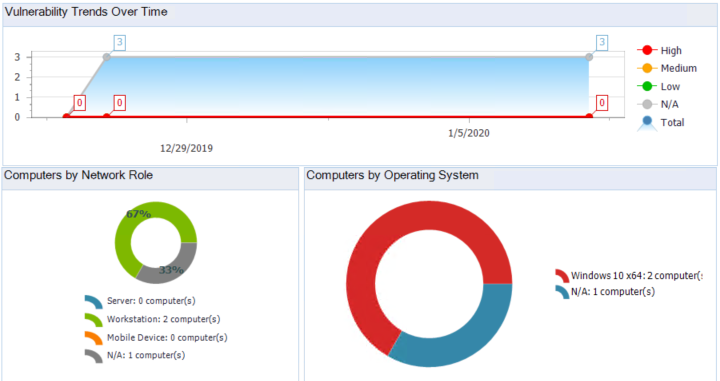Click the 'Workstation: 2 computer(s)' legend text
The image size is (720, 381).
point(163,319)
